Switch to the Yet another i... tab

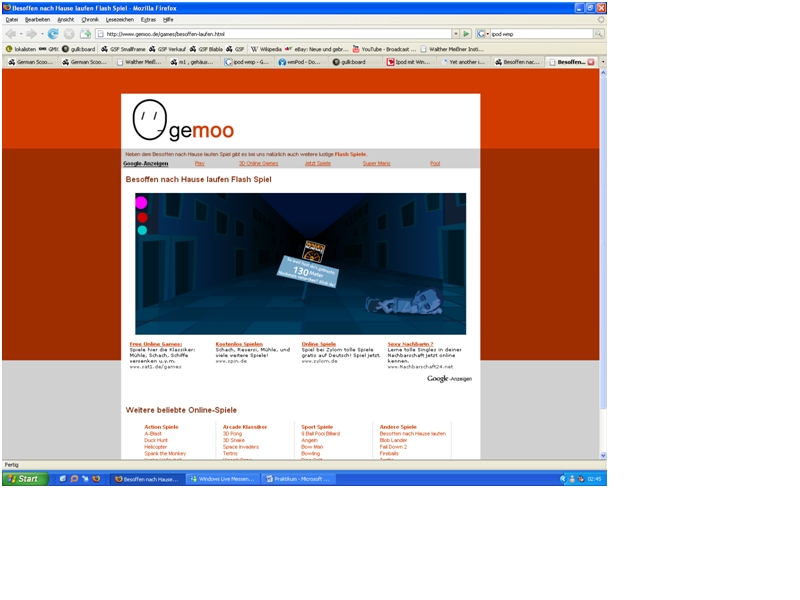462,62
